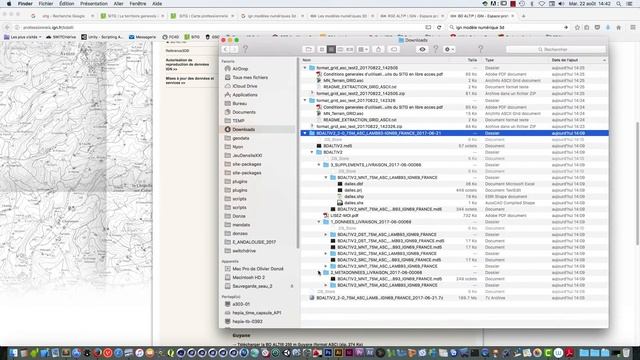Sort by Type column header
This screenshot has height=360, width=640.
tap(489, 60)
